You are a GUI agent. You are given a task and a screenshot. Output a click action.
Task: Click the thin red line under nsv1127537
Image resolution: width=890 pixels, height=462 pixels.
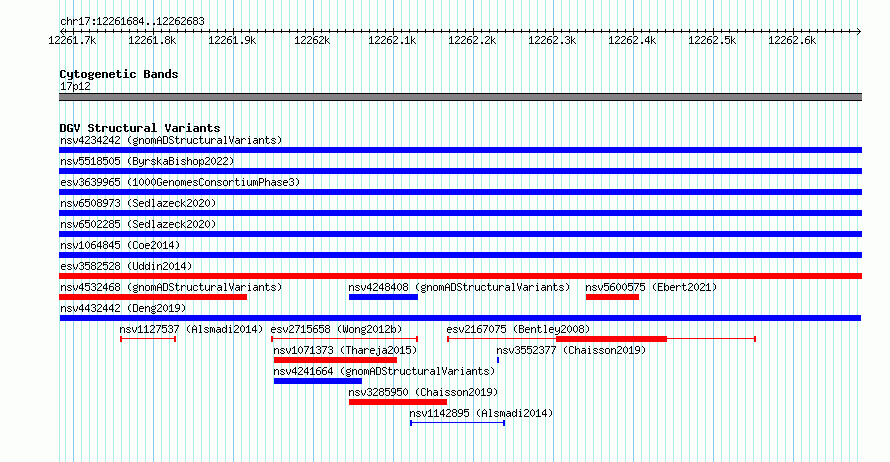pyautogui.click(x=148, y=339)
